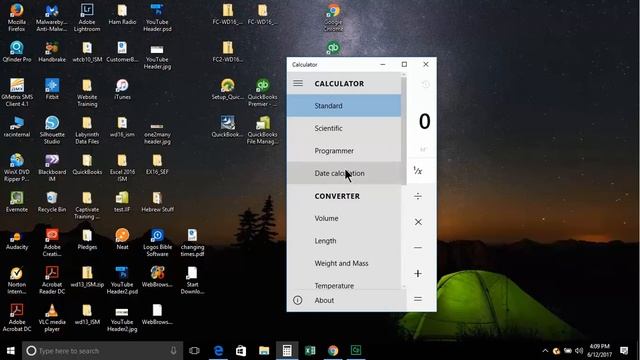
Task: Click the reciprocal 1/x button
Action: coord(418,171)
